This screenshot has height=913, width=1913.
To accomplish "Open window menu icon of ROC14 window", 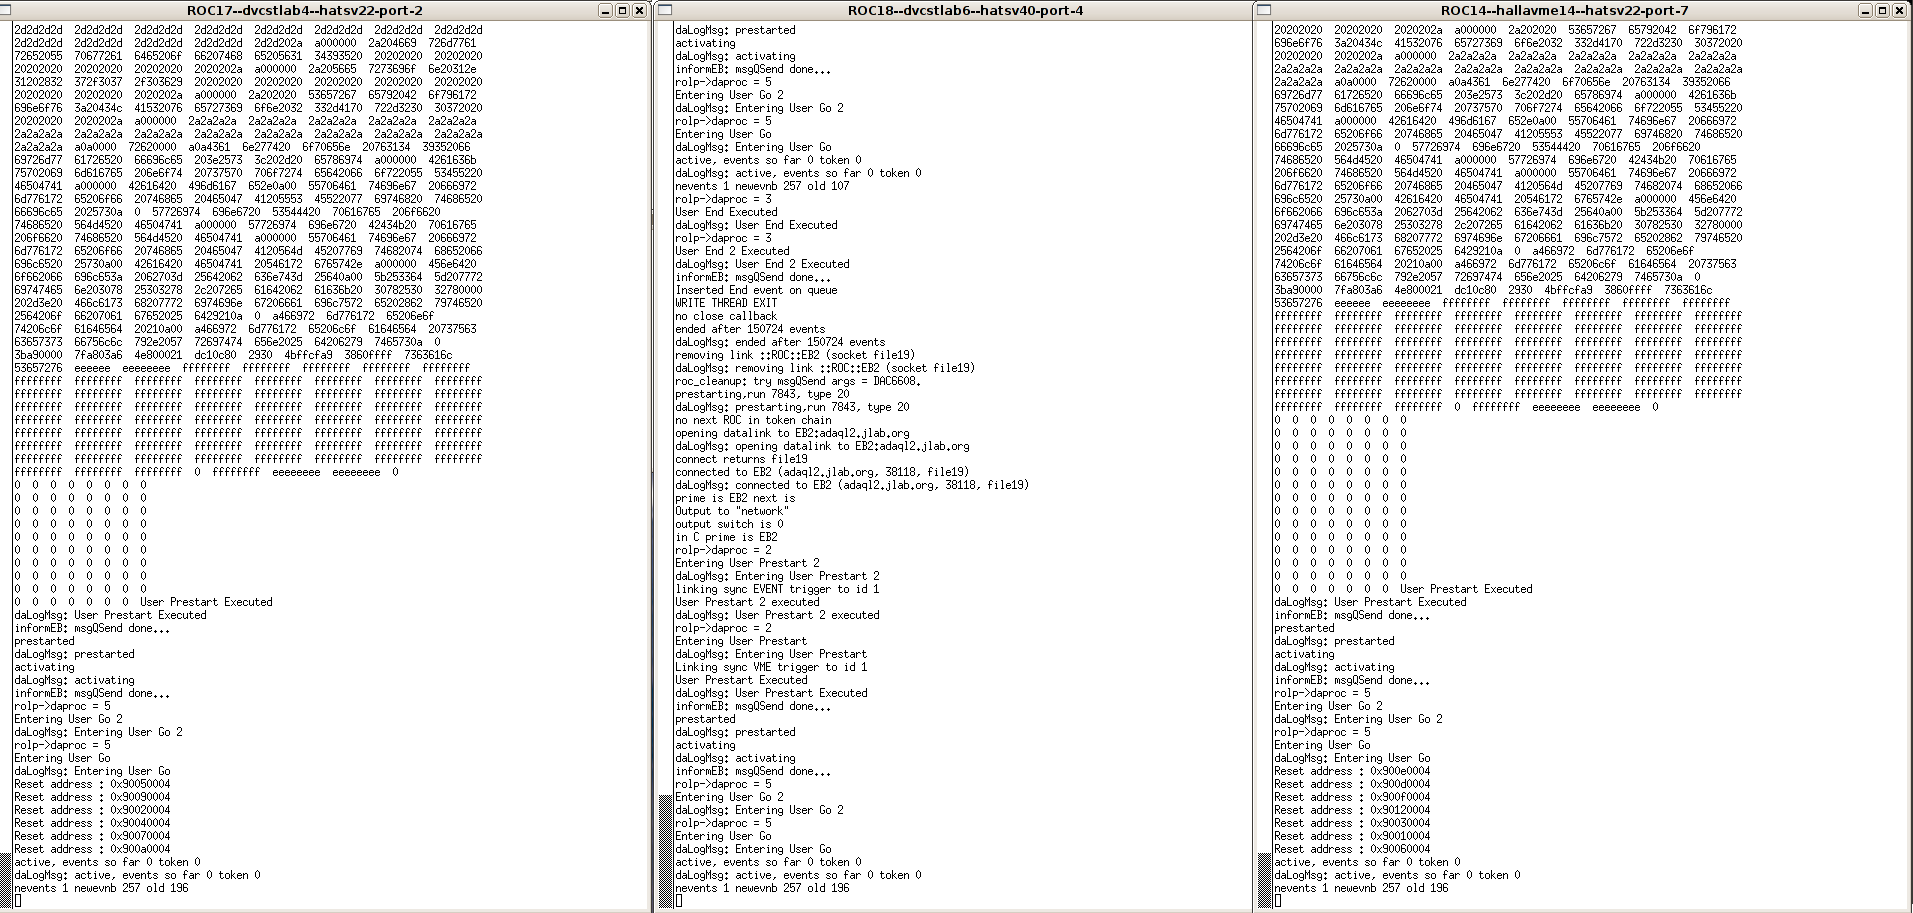I will 1264,10.
